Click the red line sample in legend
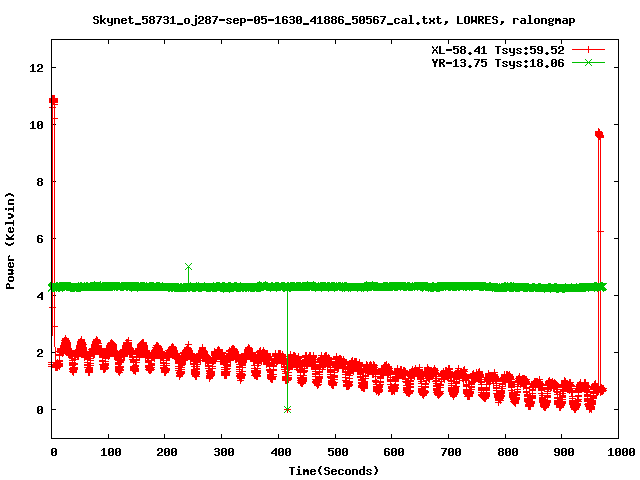 tap(588, 50)
